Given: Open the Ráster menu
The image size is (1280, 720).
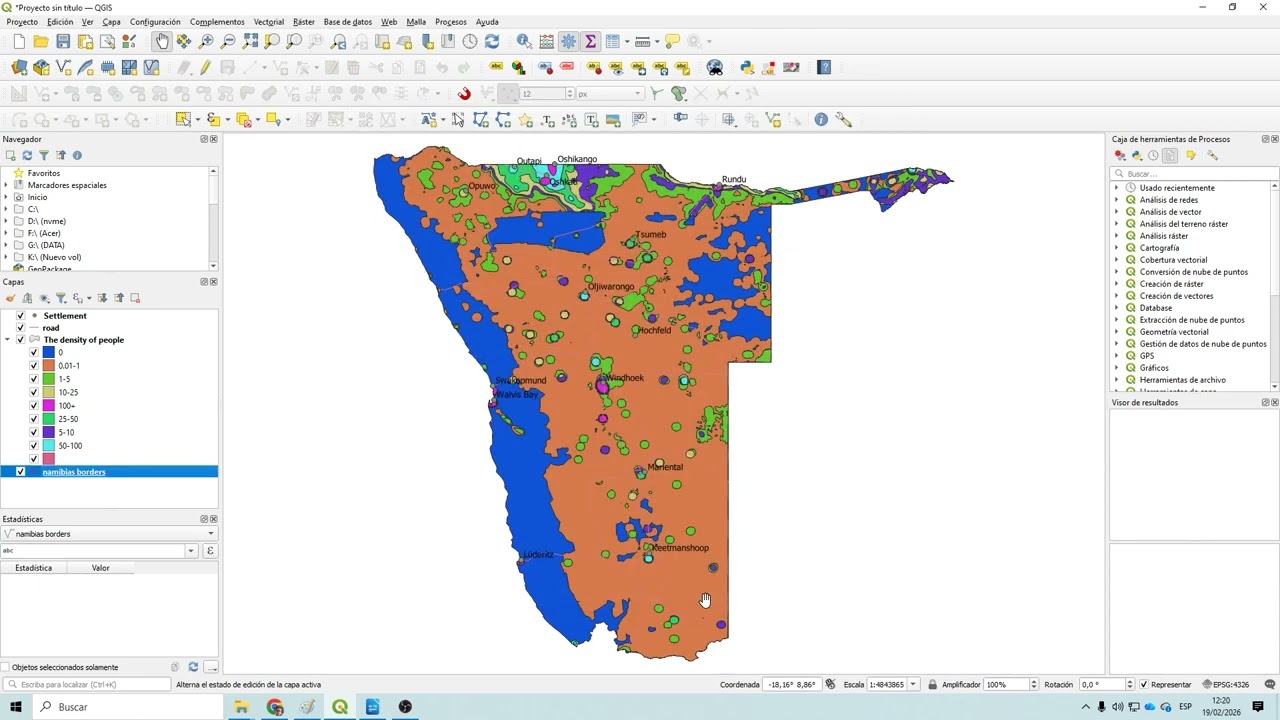Looking at the screenshot, I should (x=304, y=21).
